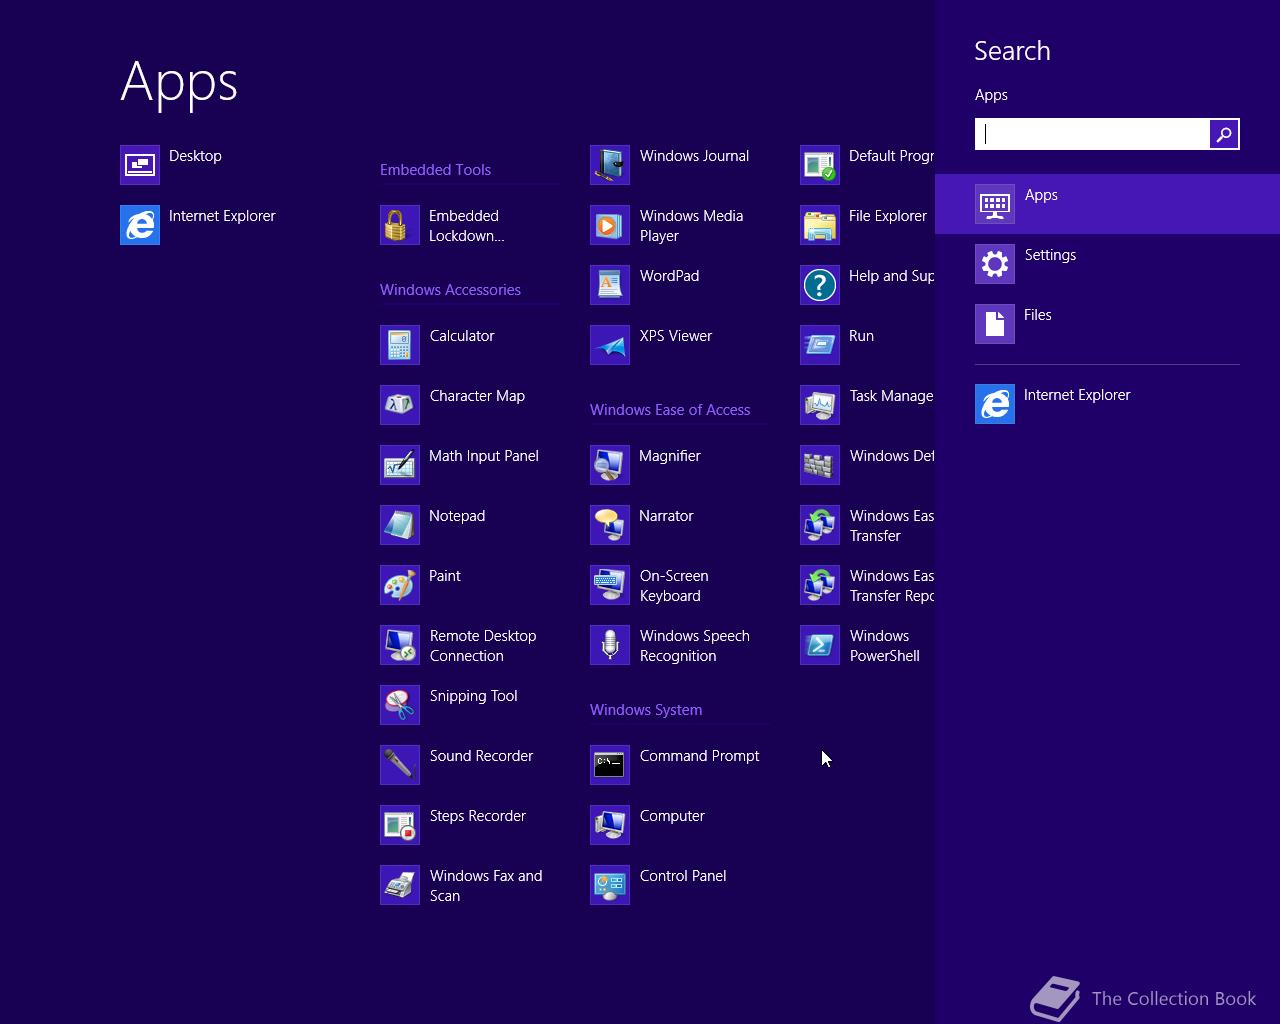Open Task Manager icon
Image resolution: width=1280 pixels, height=1024 pixels.
coord(820,405)
